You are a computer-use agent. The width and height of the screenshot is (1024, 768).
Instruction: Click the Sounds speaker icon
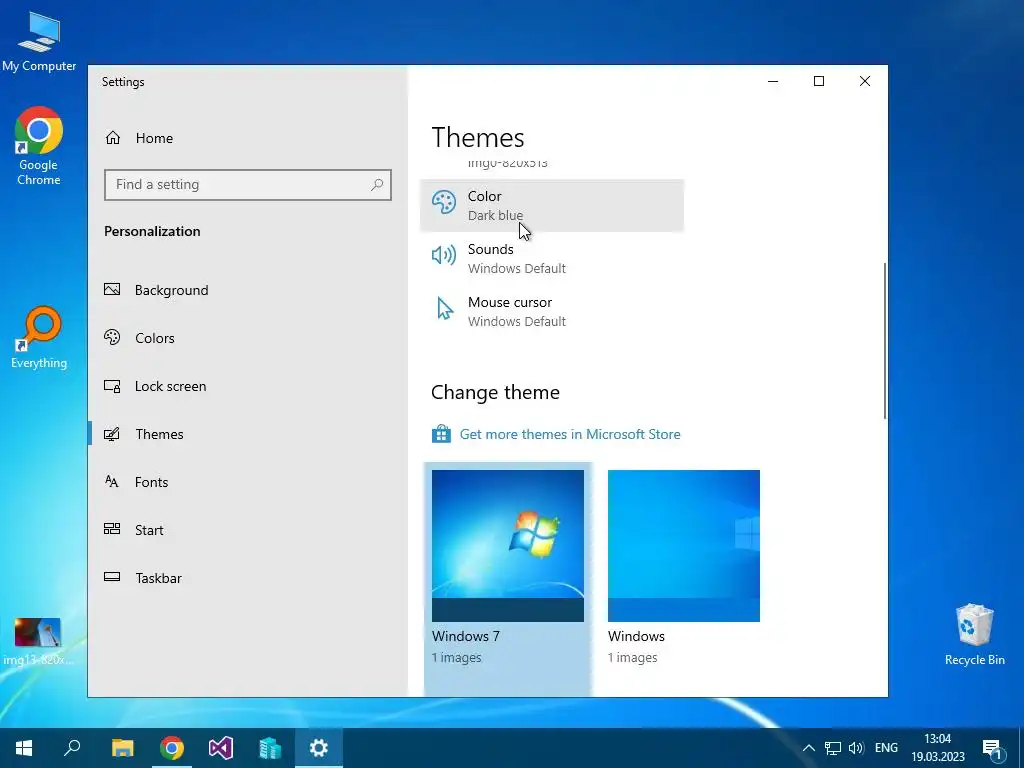coord(444,255)
